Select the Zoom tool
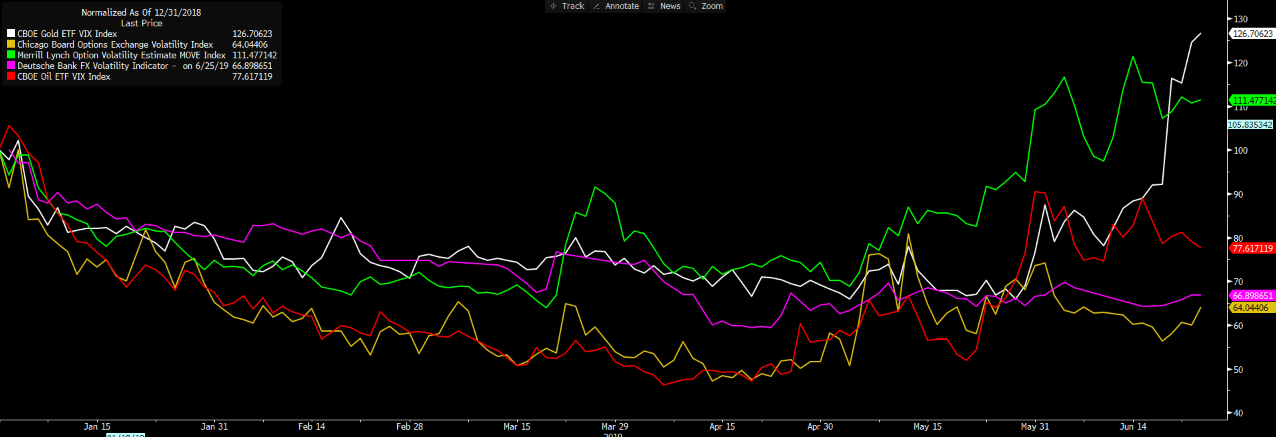The height and width of the screenshot is (437, 1276). click(x=705, y=6)
